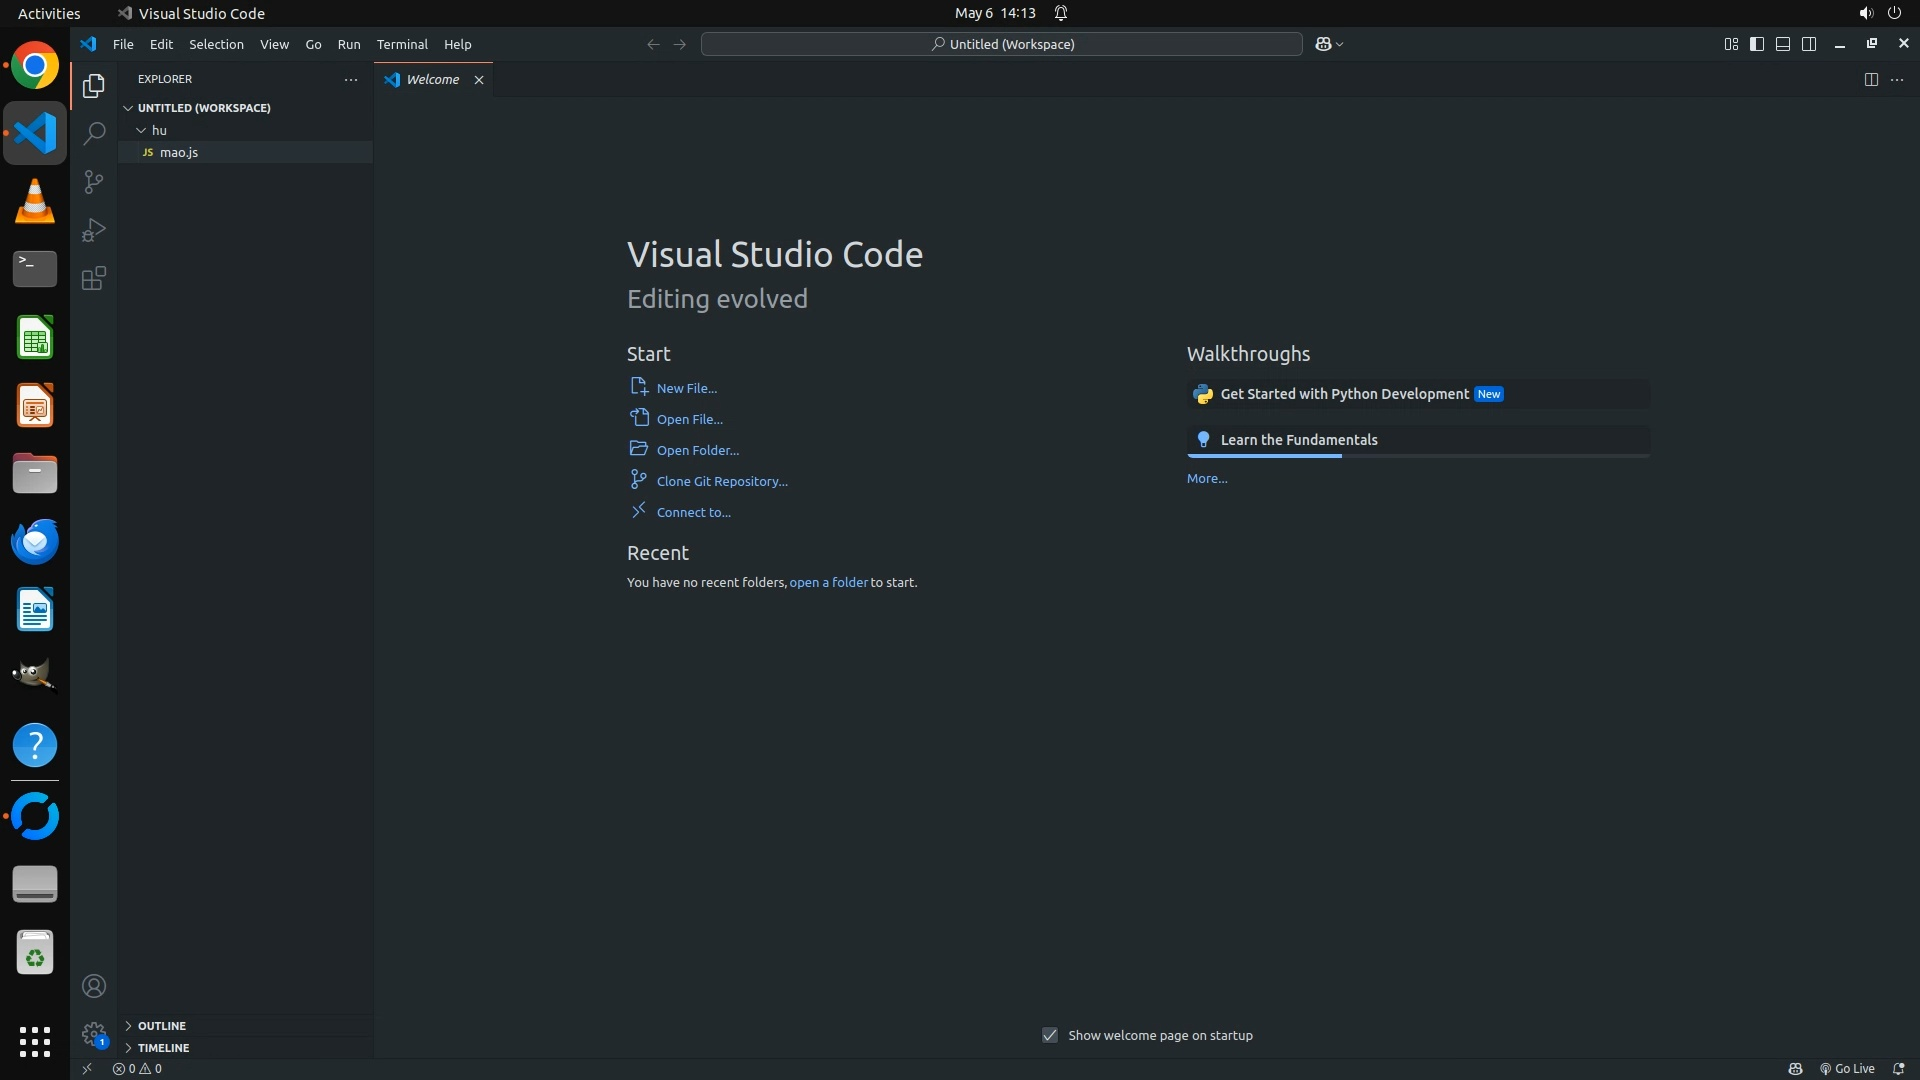Expand the Outline section
The height and width of the screenshot is (1080, 1920).
(161, 1025)
